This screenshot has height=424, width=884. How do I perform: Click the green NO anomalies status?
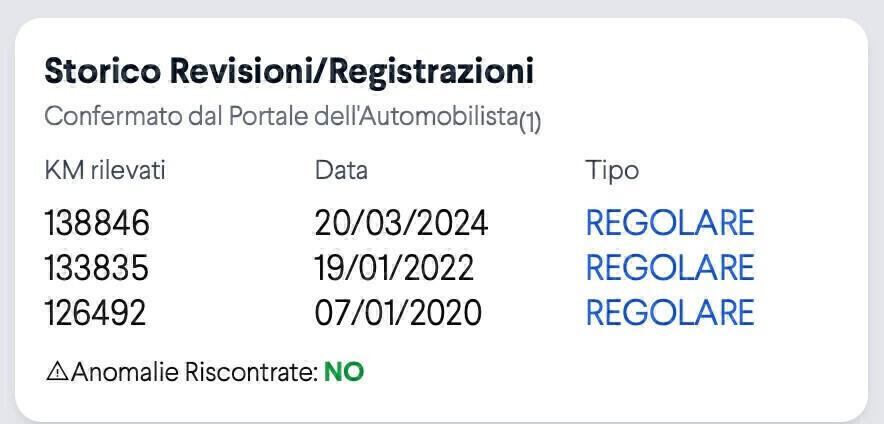click(344, 373)
